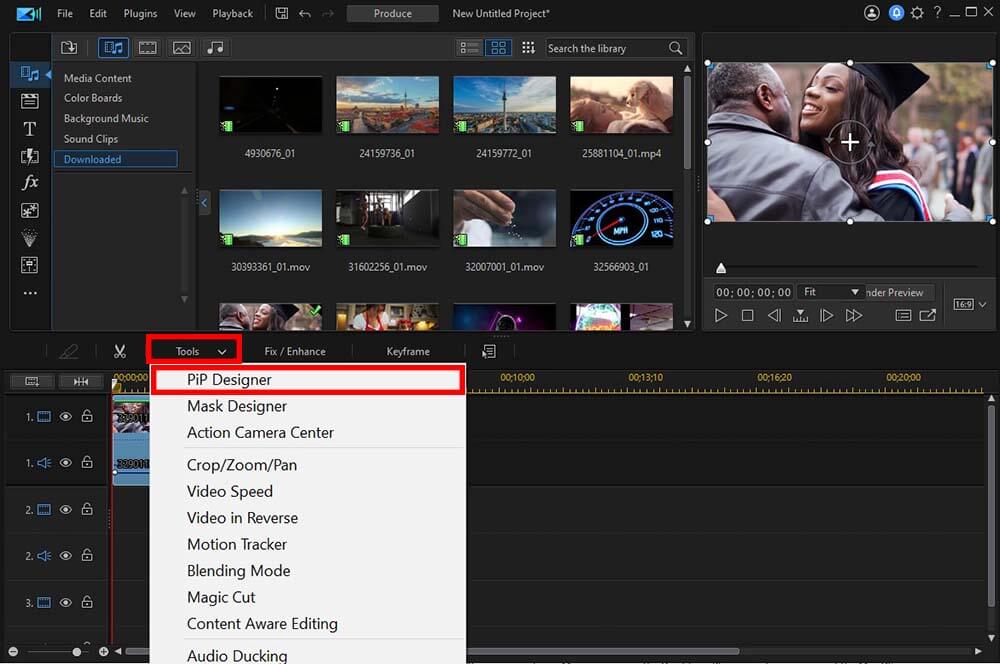Image resolution: width=1000 pixels, height=664 pixels.
Task: Open the Title Room (T icon)
Action: pos(29,129)
